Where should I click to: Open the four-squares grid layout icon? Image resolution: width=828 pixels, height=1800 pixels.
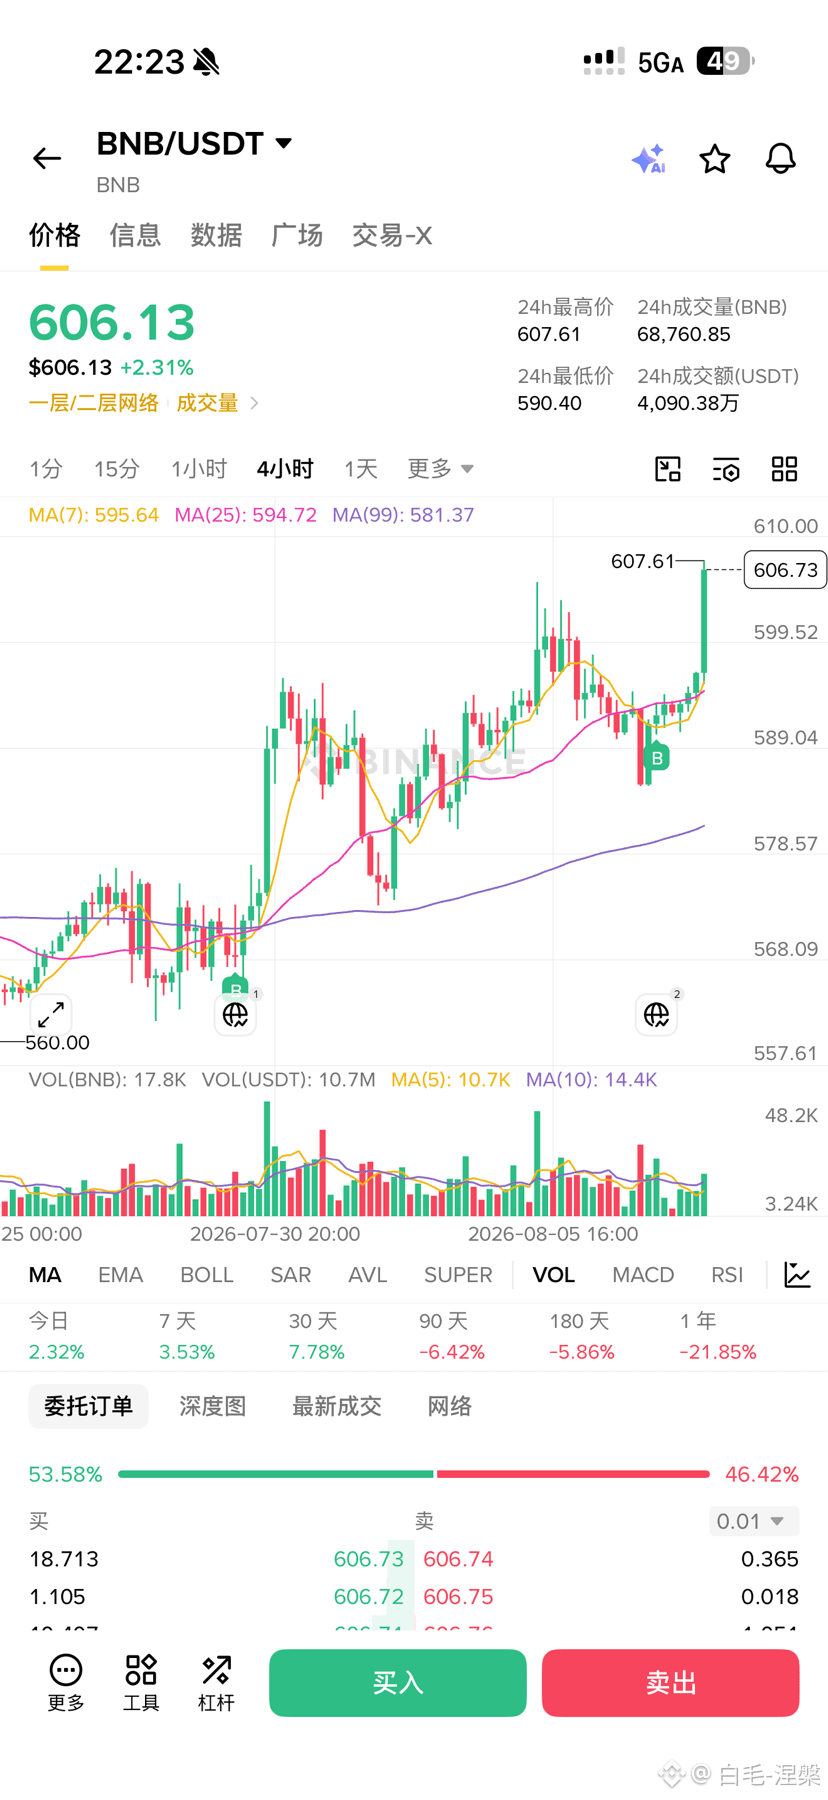click(785, 469)
